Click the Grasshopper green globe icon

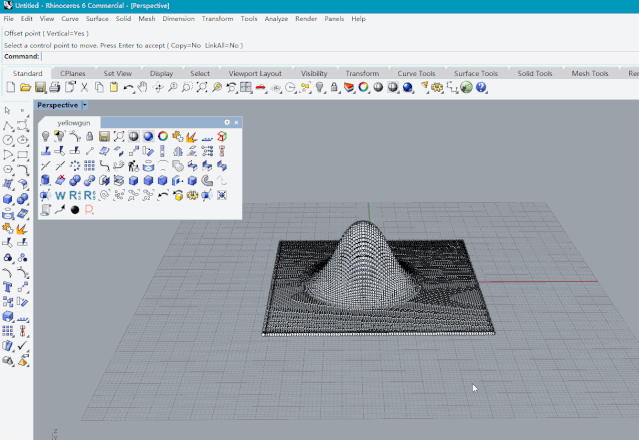click(466, 87)
